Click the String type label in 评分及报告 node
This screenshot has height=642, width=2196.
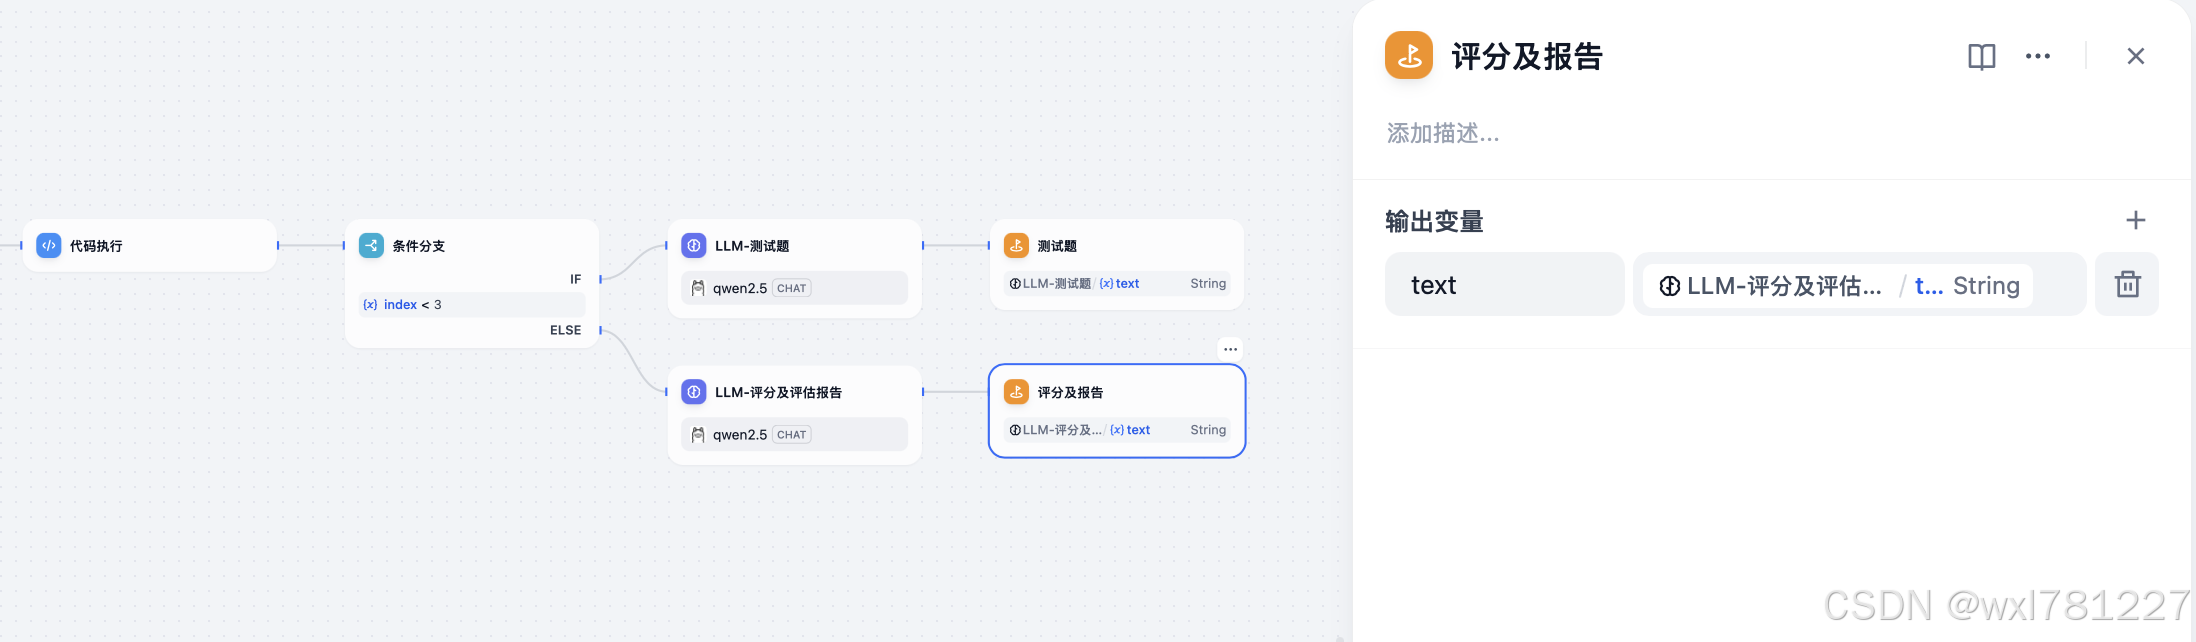1208,430
